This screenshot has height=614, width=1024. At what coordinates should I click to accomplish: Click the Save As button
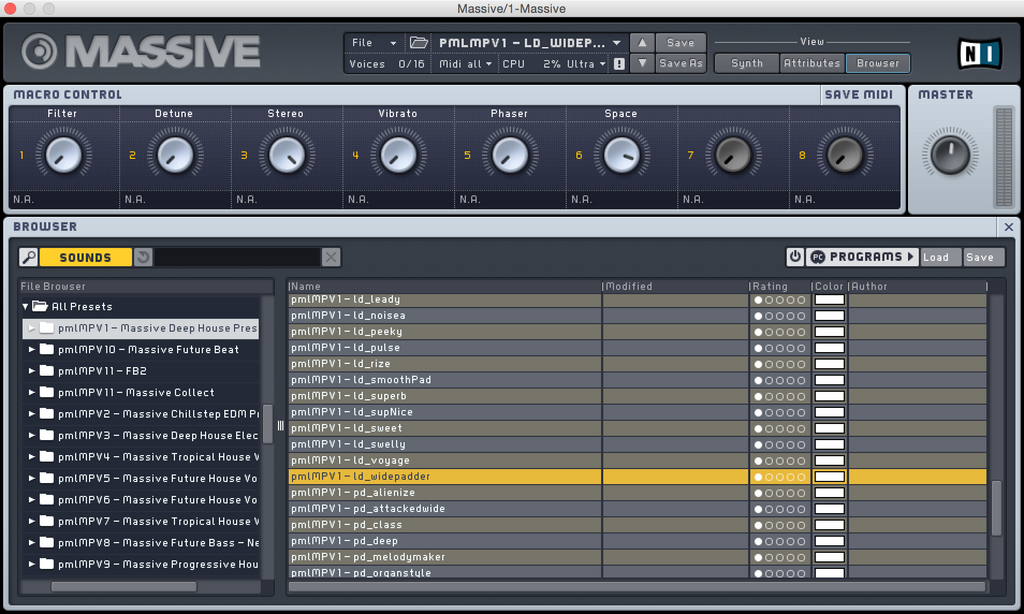tap(680, 64)
